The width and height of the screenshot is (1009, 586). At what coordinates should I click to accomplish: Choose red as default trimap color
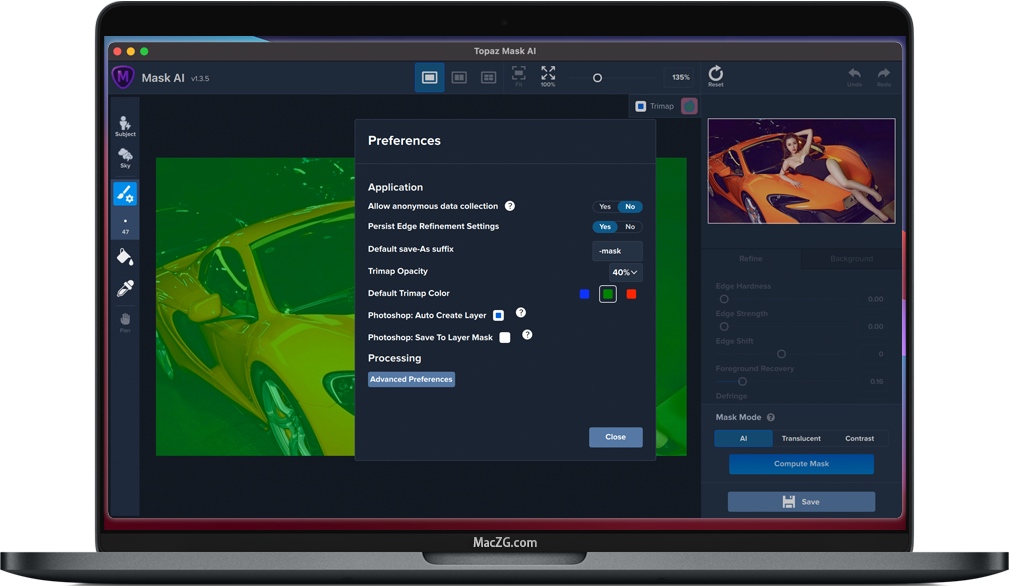pyautogui.click(x=631, y=294)
